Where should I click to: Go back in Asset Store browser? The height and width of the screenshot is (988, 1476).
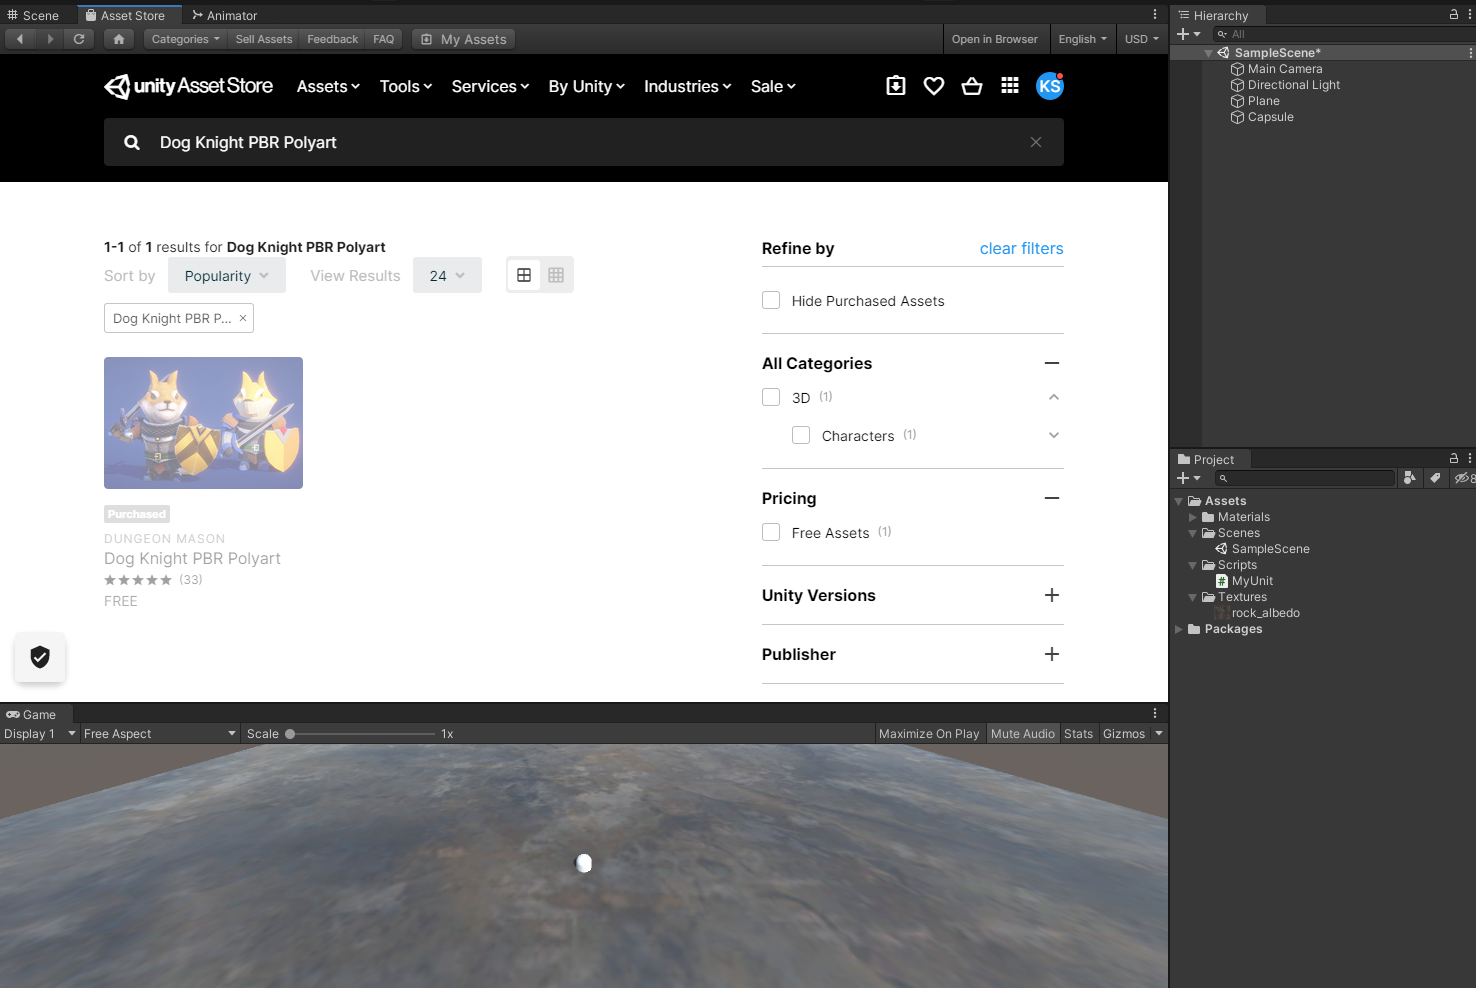click(20, 39)
